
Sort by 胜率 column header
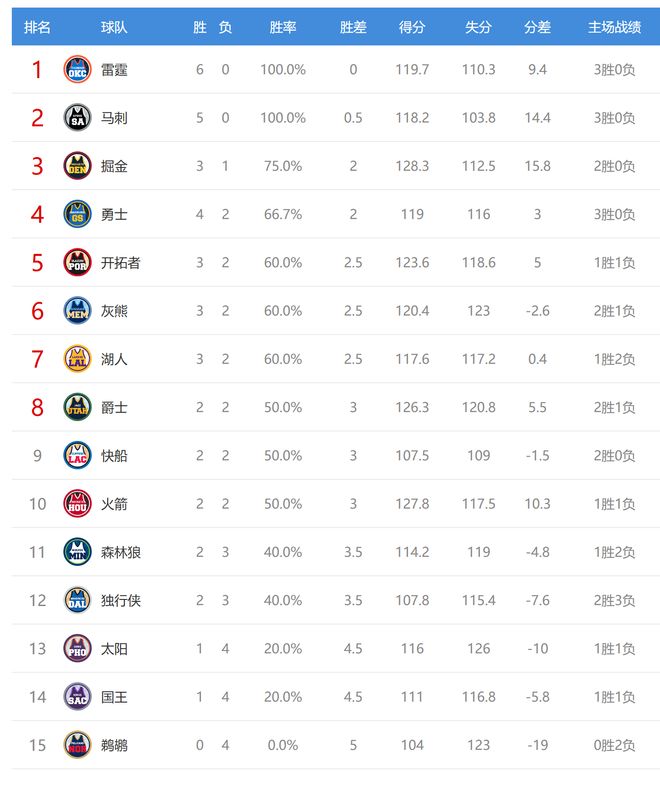(x=283, y=28)
